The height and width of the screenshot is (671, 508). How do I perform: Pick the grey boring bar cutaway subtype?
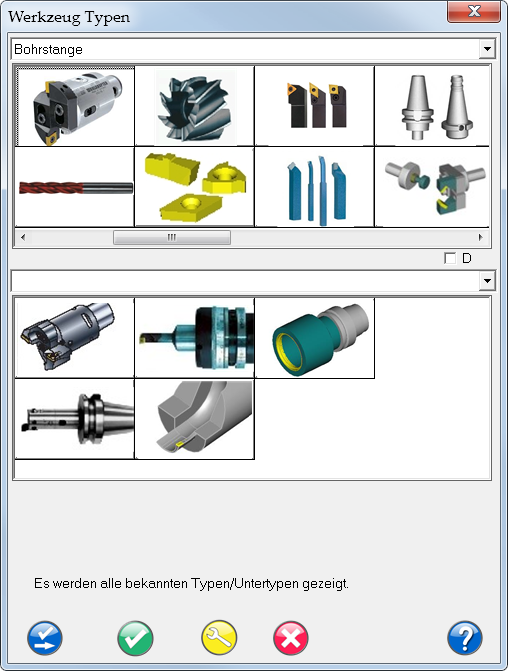195,419
